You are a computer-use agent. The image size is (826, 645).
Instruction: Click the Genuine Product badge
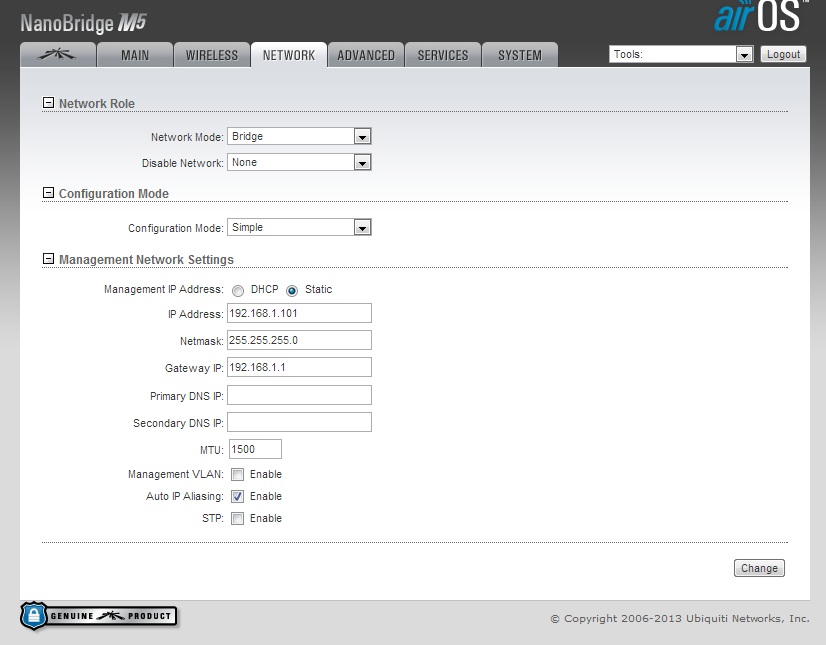[x=99, y=615]
